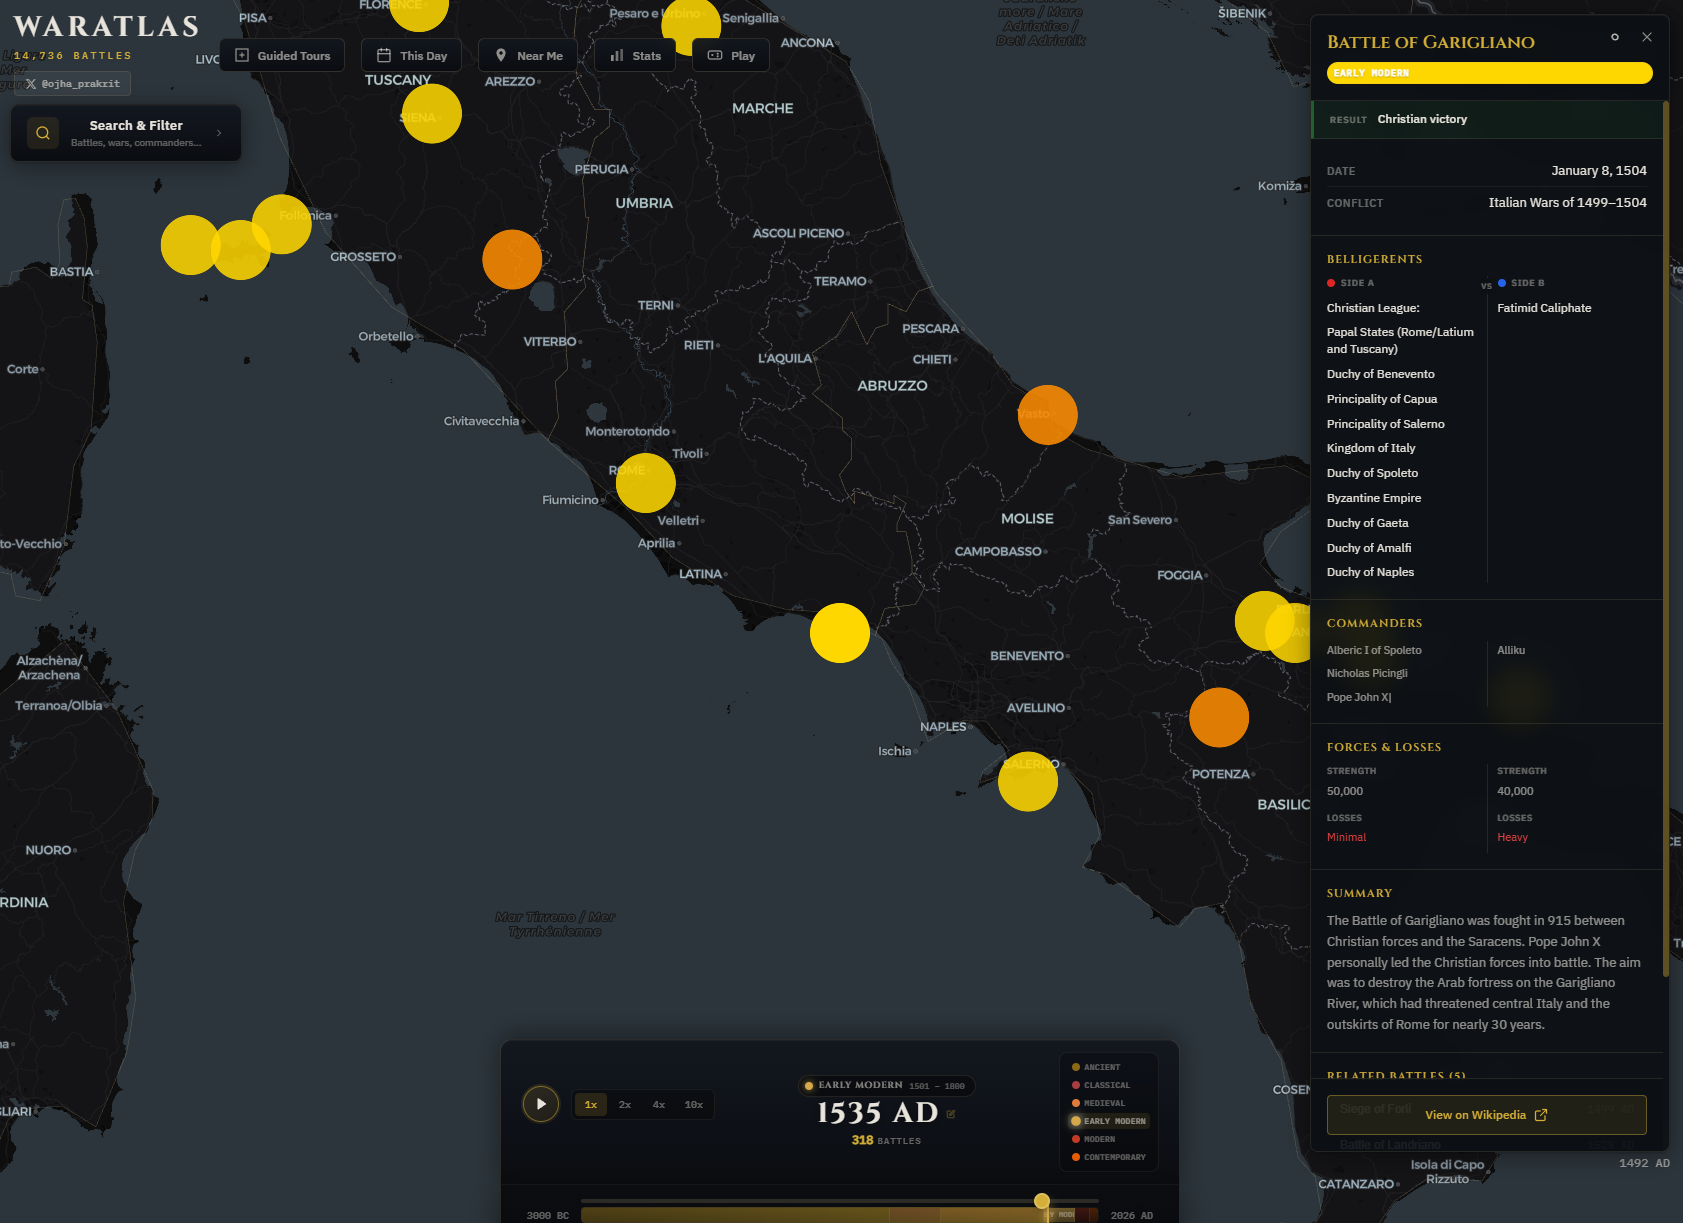Open the @ojha_prakrit X profile link
The width and height of the screenshot is (1683, 1223).
73,84
